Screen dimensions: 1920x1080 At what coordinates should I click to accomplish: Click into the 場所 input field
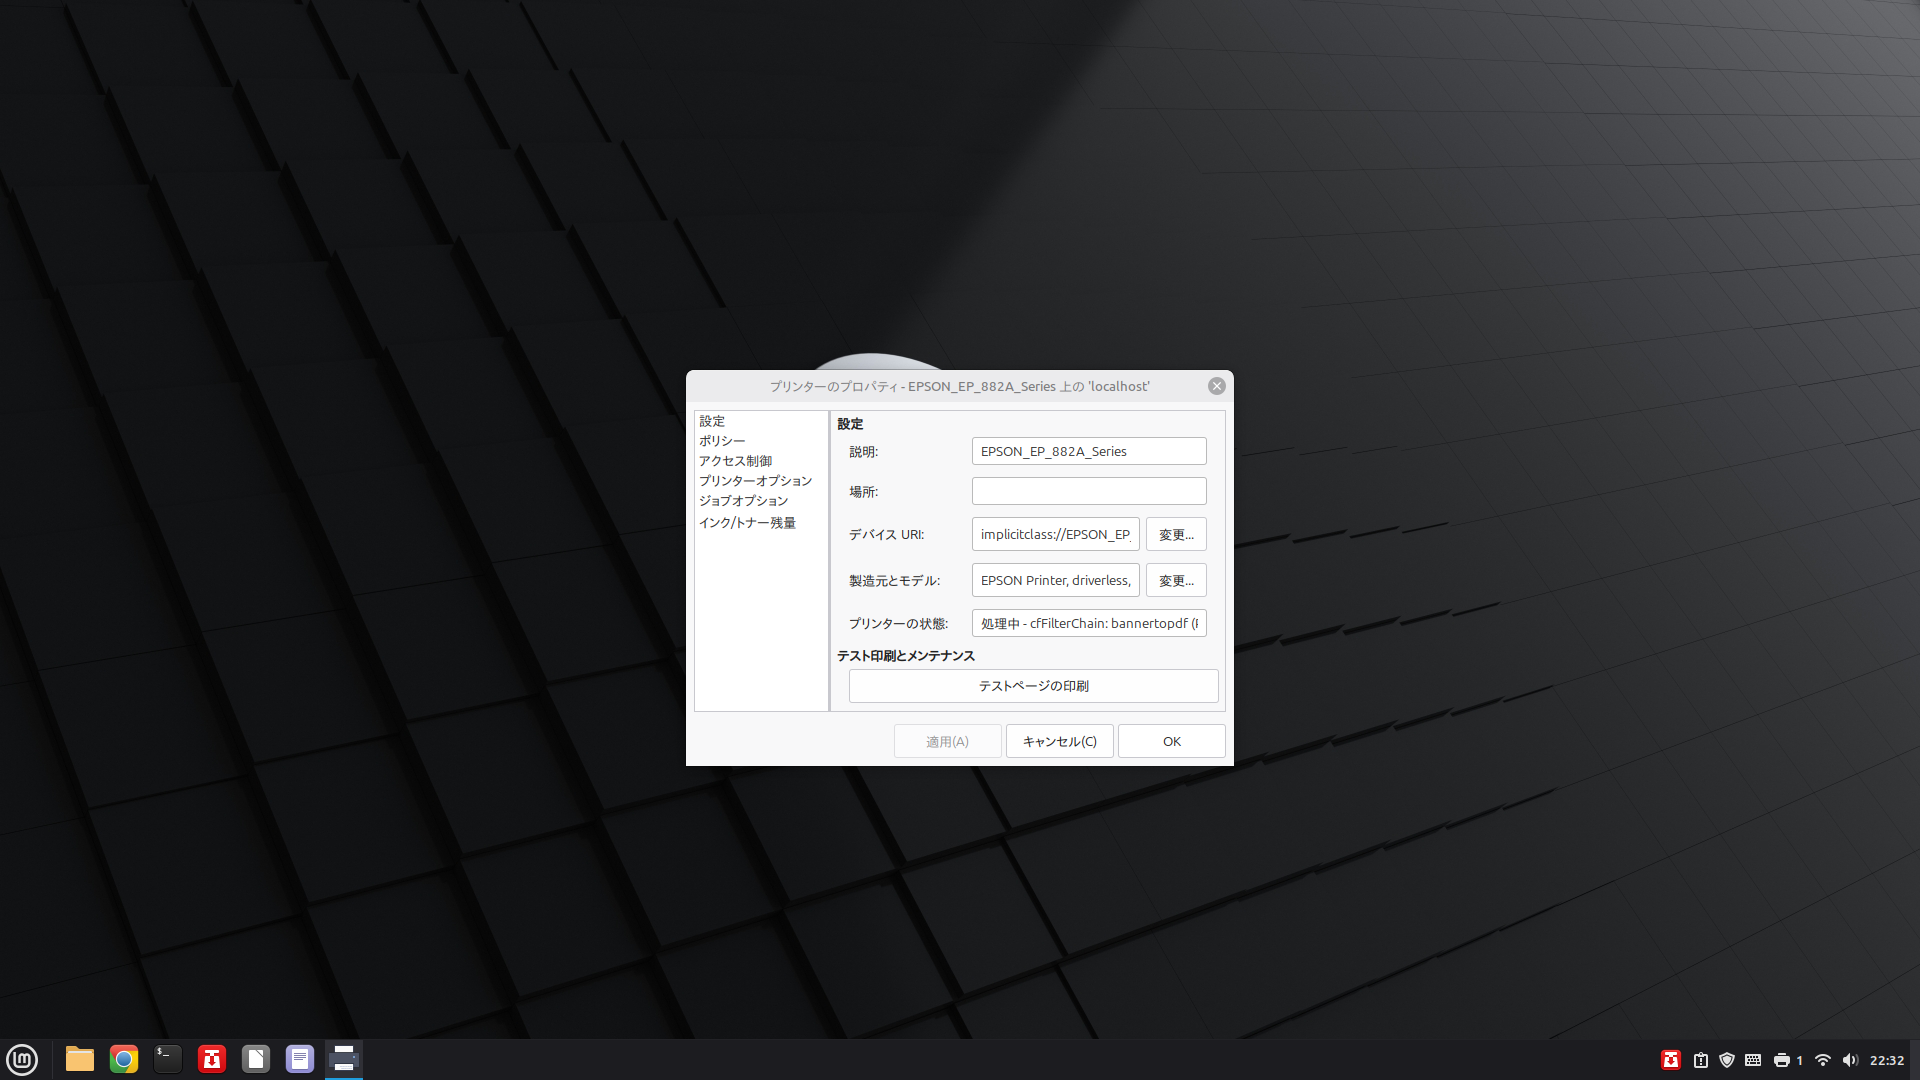click(x=1089, y=491)
